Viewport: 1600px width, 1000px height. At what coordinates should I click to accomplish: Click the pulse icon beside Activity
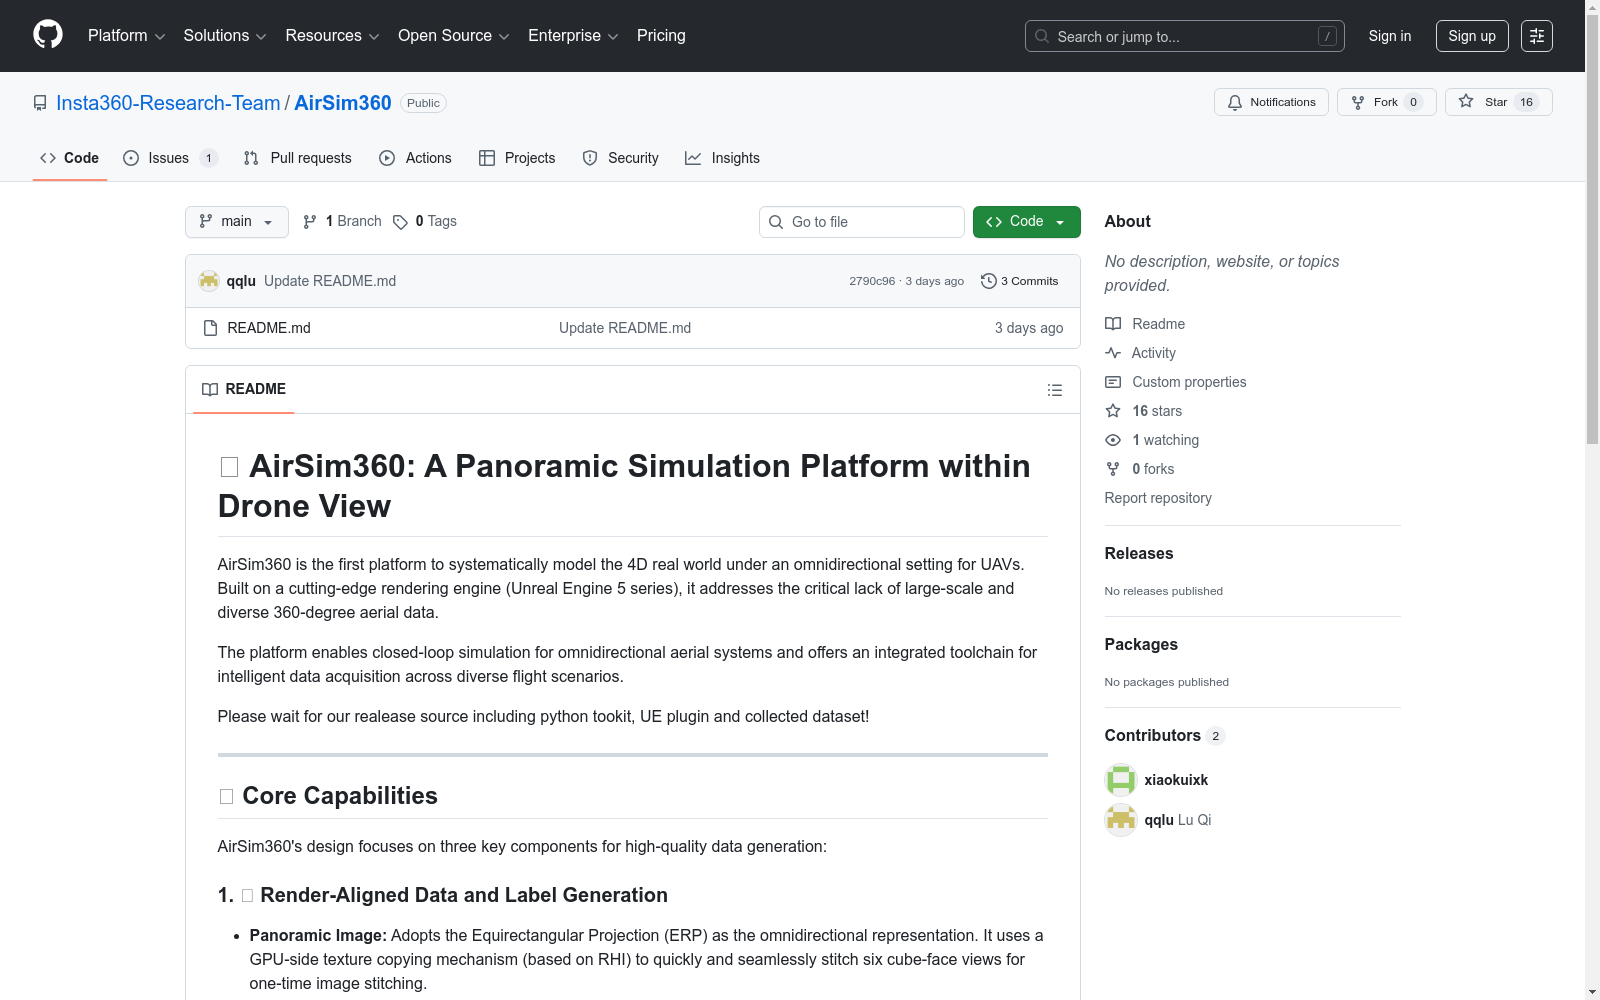coord(1113,353)
